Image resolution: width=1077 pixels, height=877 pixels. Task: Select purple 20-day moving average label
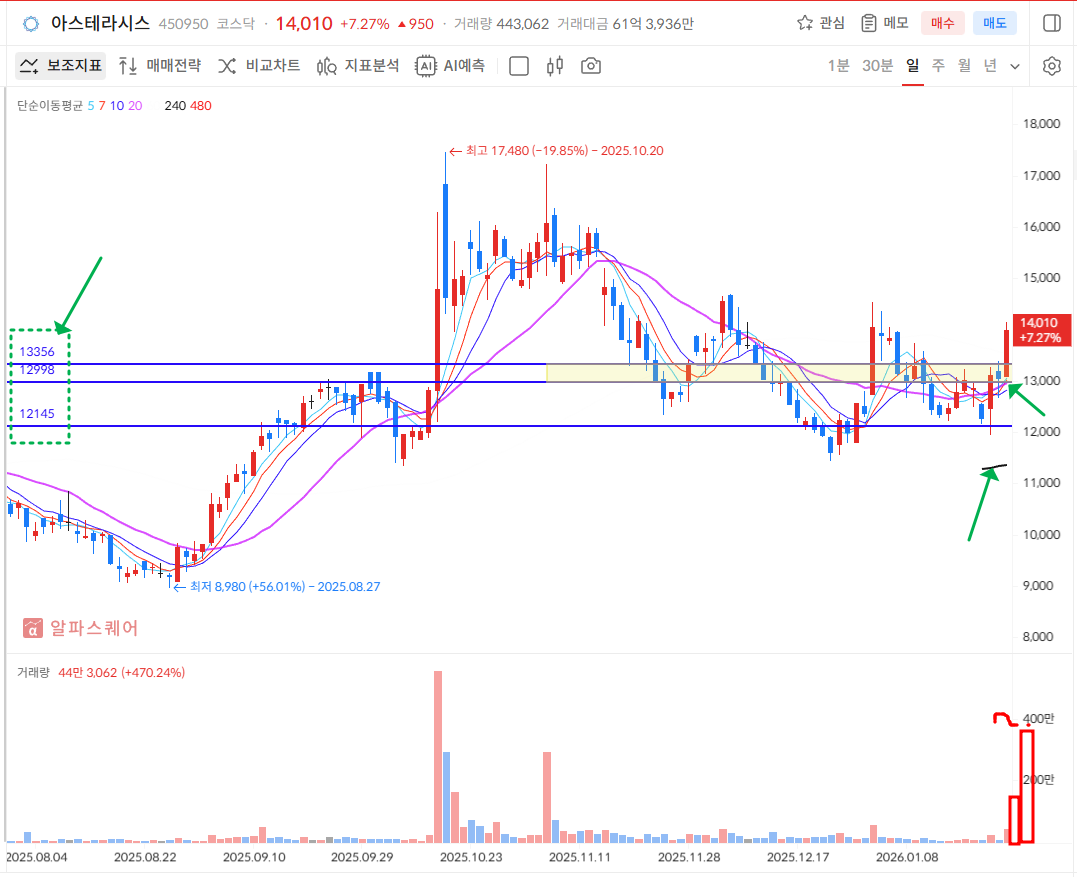[135, 106]
